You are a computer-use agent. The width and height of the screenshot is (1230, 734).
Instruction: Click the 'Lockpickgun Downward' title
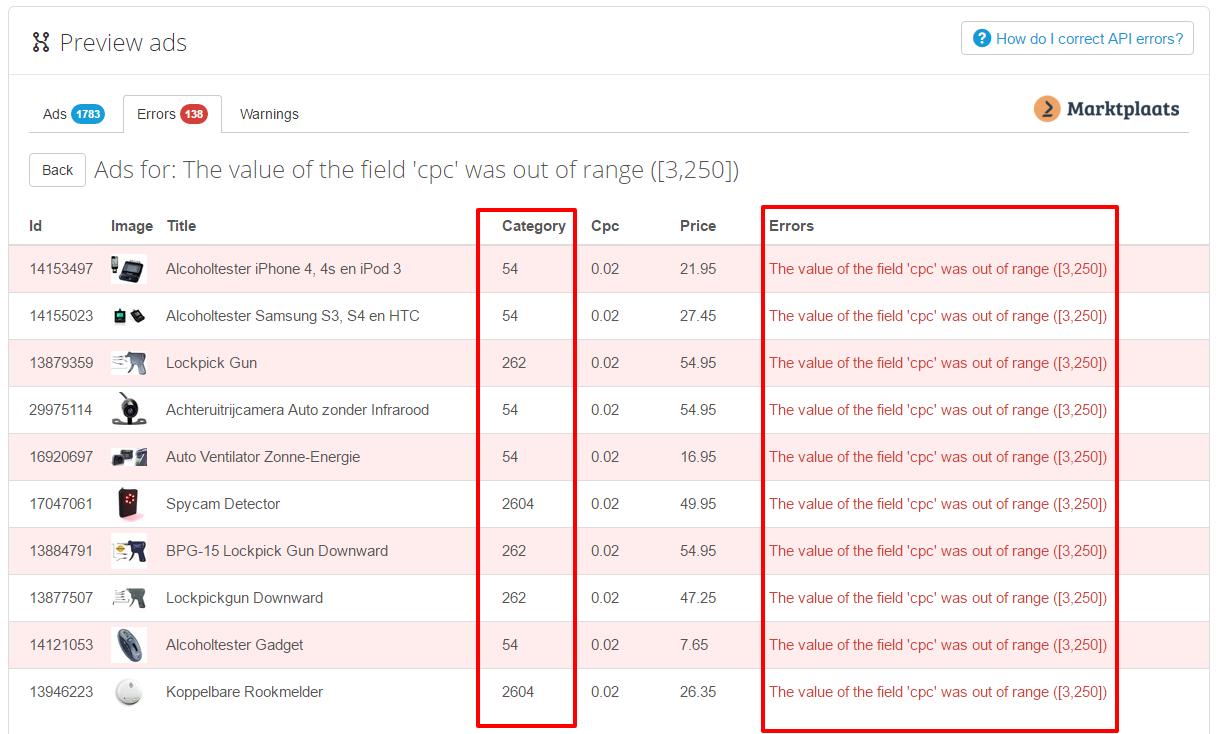click(x=245, y=598)
